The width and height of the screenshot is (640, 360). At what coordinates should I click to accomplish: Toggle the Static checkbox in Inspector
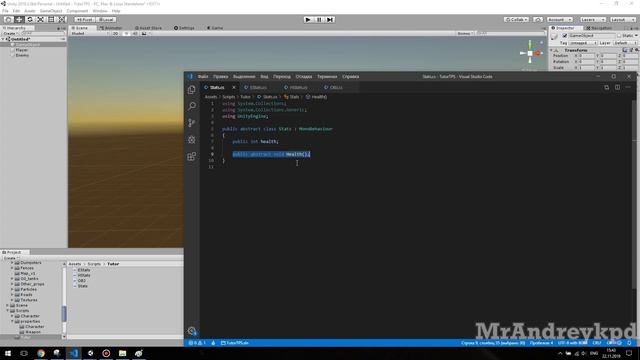620,36
